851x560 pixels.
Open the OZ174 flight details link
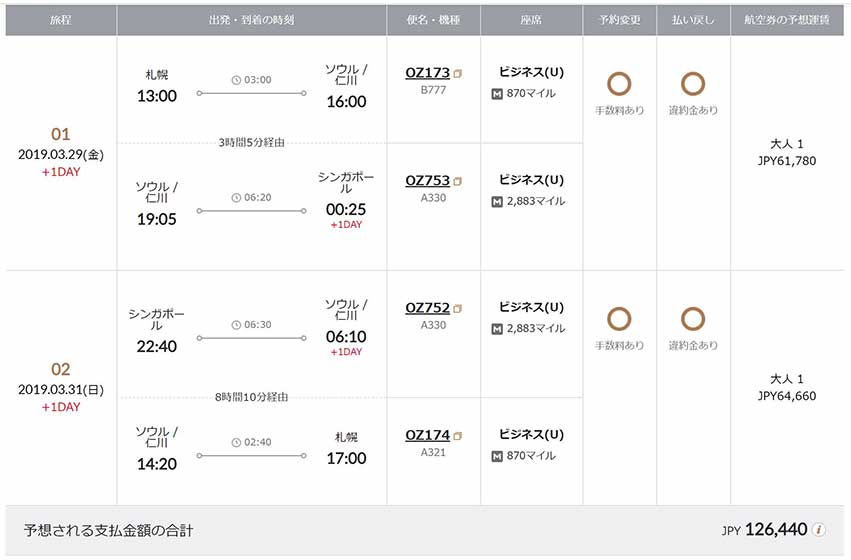click(x=428, y=435)
